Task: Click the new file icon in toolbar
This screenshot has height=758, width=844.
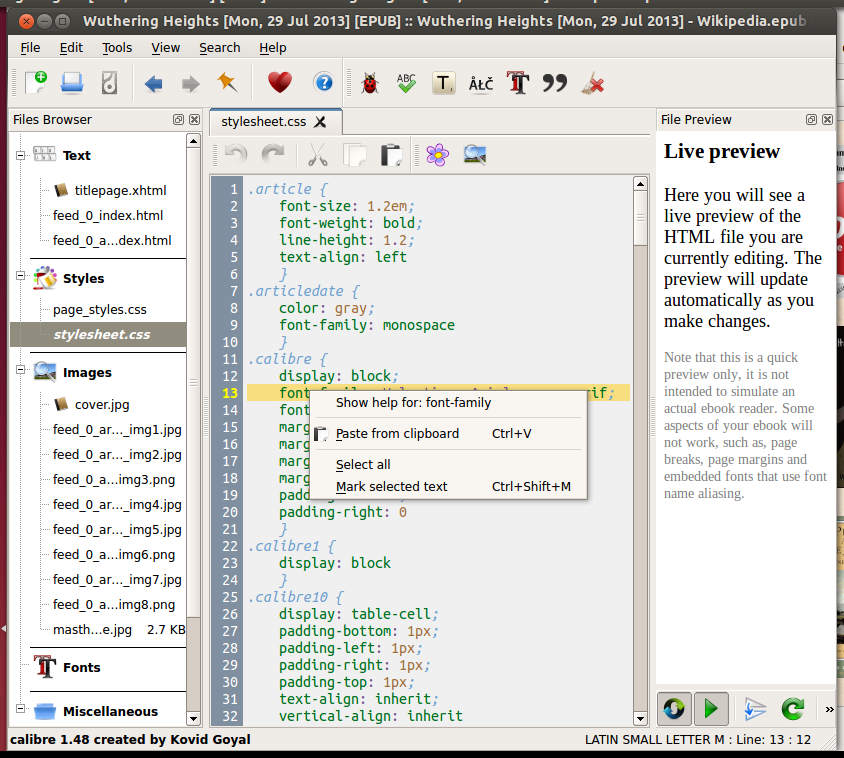Action: (36, 83)
